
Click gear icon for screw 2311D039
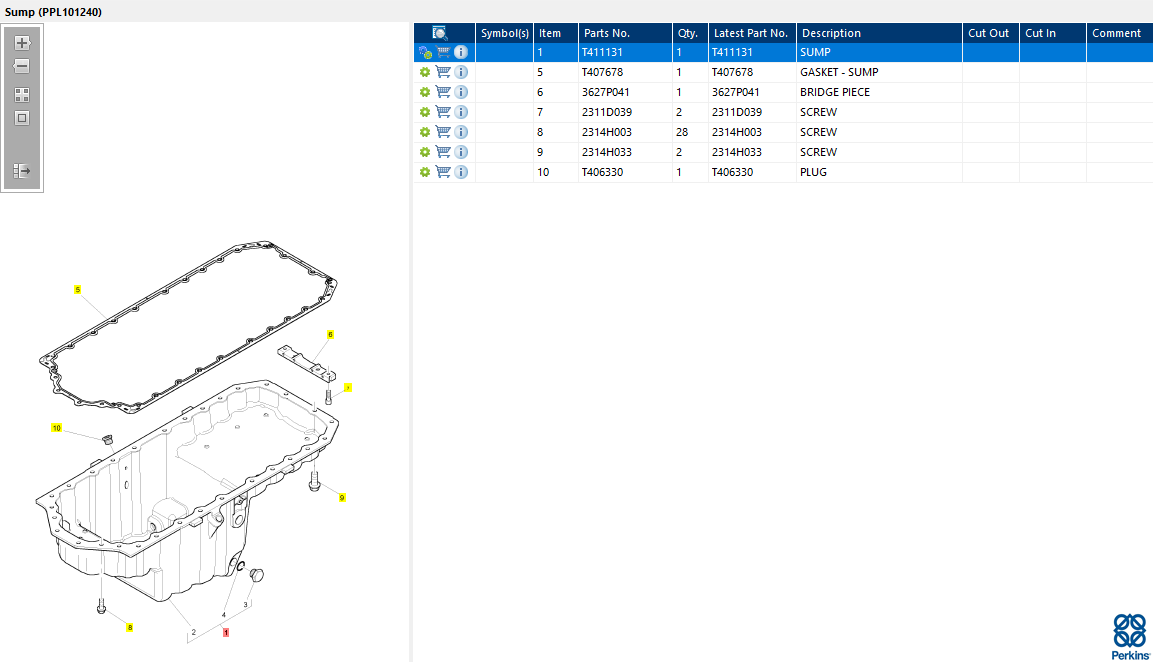click(x=425, y=112)
